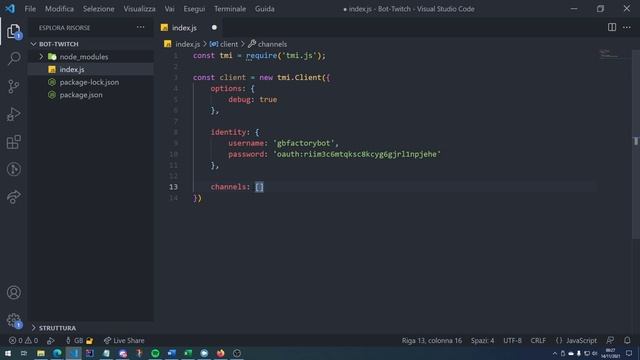
Task: Open the Windows notification center
Action: click(629, 353)
